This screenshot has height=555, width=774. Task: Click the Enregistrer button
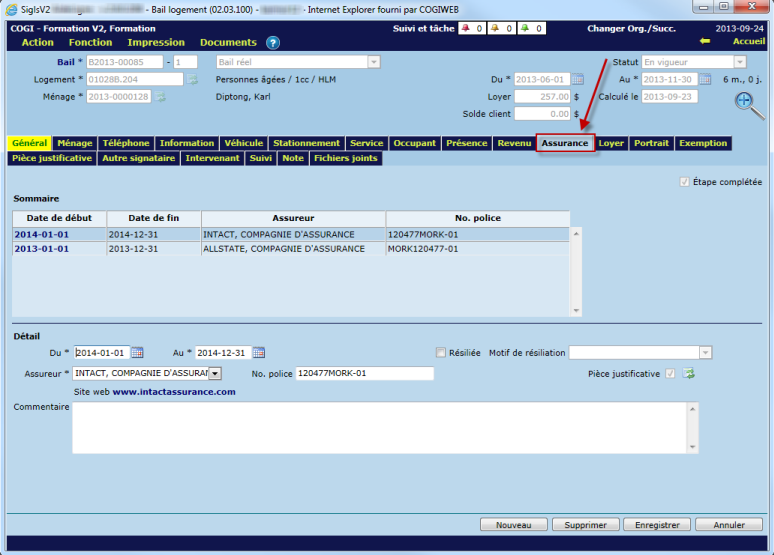657,525
